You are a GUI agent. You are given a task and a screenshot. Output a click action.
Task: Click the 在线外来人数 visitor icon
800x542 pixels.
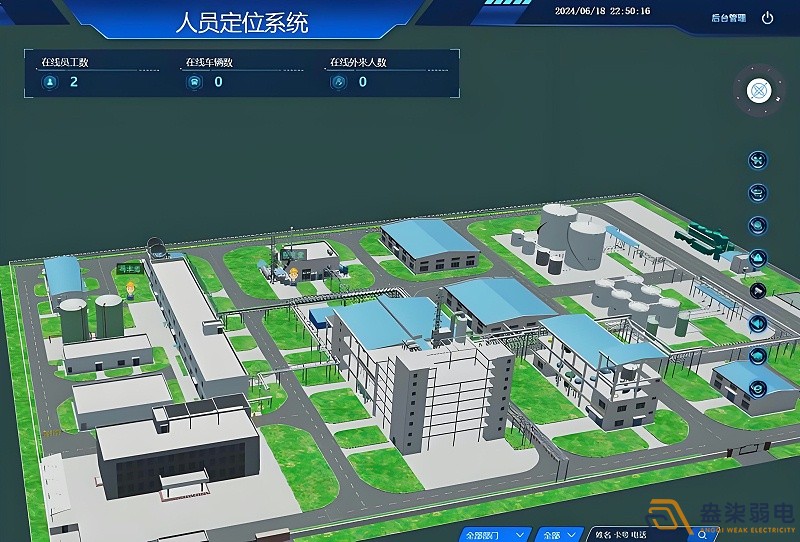point(338,82)
